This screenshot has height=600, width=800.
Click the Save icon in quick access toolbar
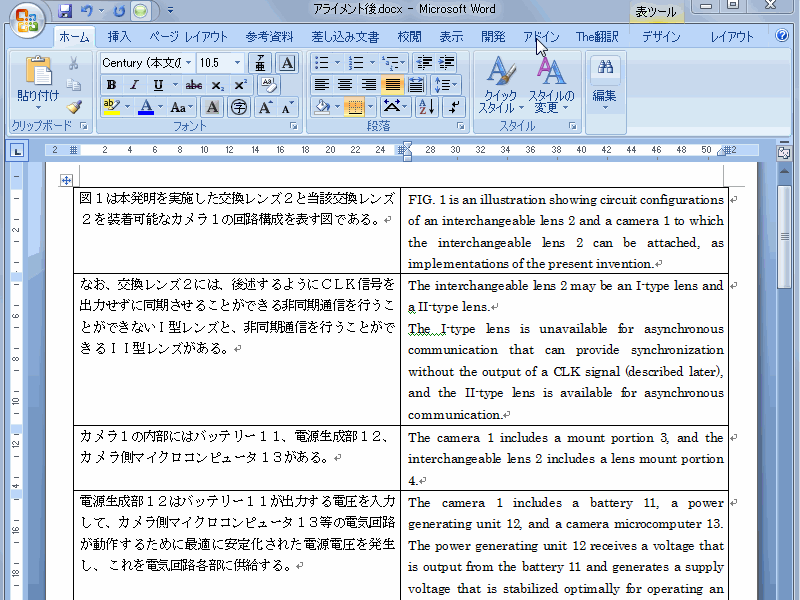tap(65, 11)
